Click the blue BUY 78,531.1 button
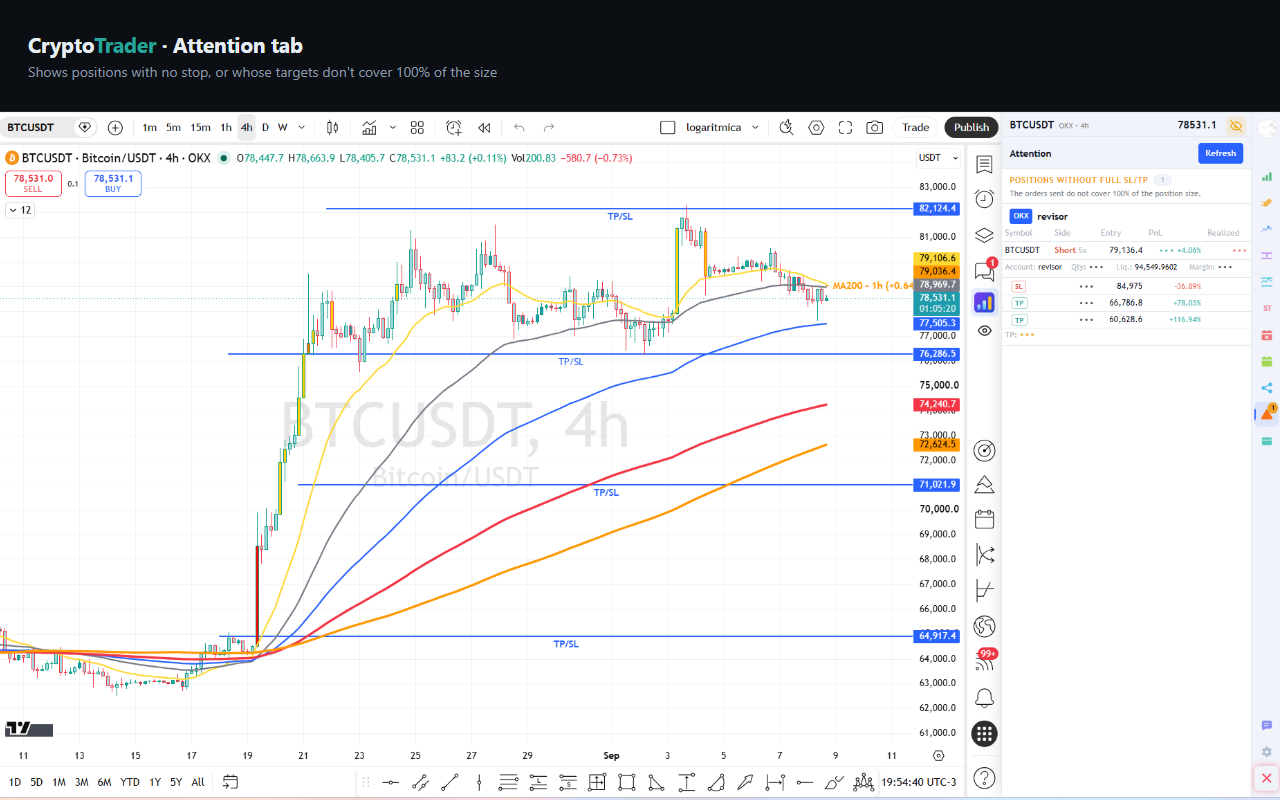Screen dimensions: 1280x800 pyautogui.click(x=113, y=183)
